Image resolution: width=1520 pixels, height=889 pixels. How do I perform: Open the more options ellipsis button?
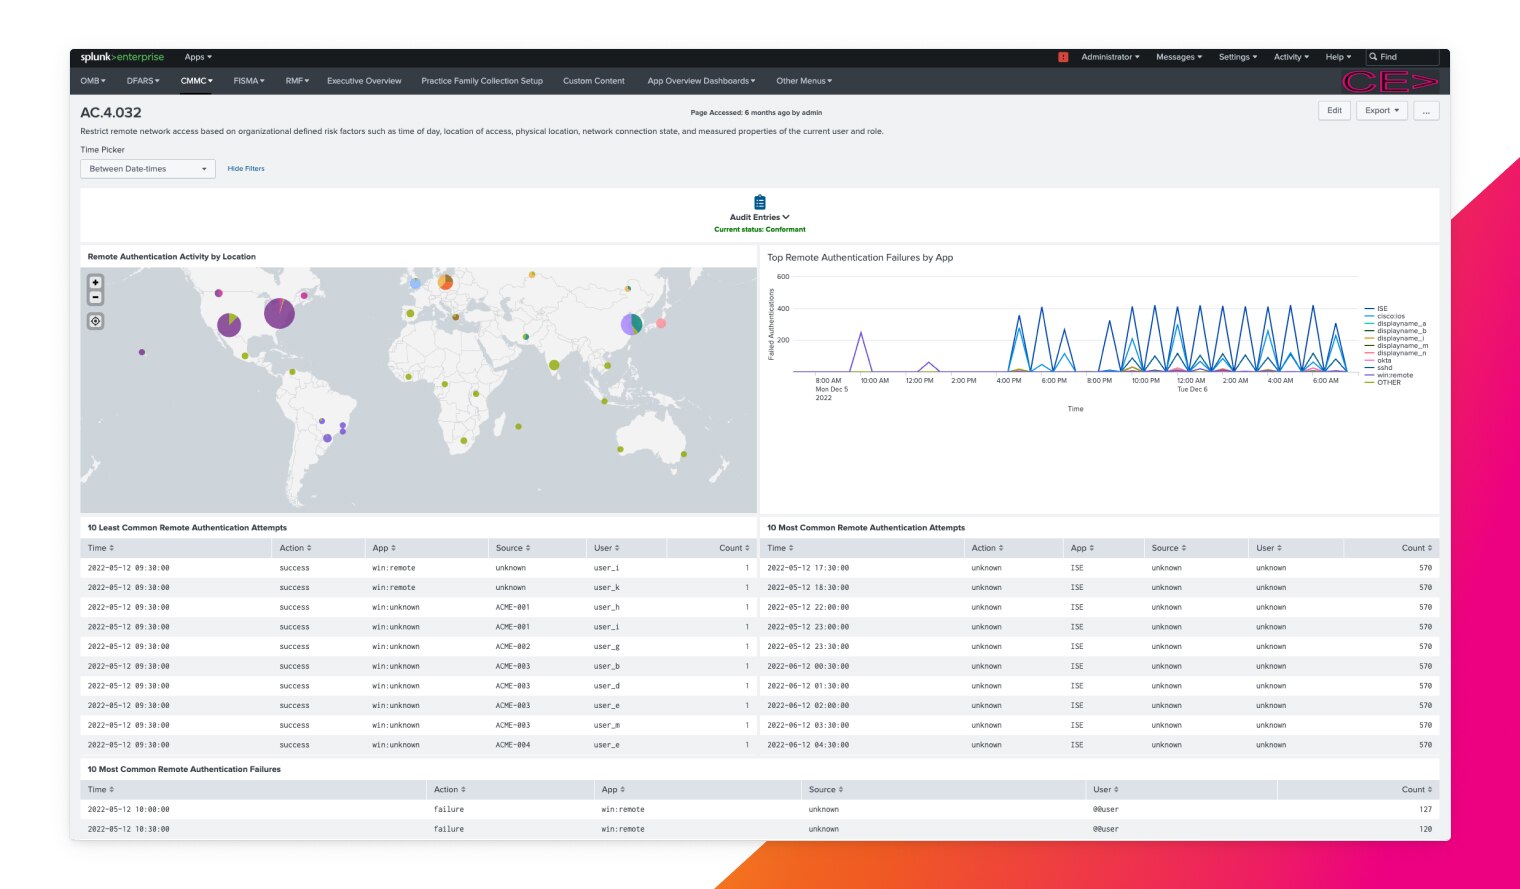1426,111
